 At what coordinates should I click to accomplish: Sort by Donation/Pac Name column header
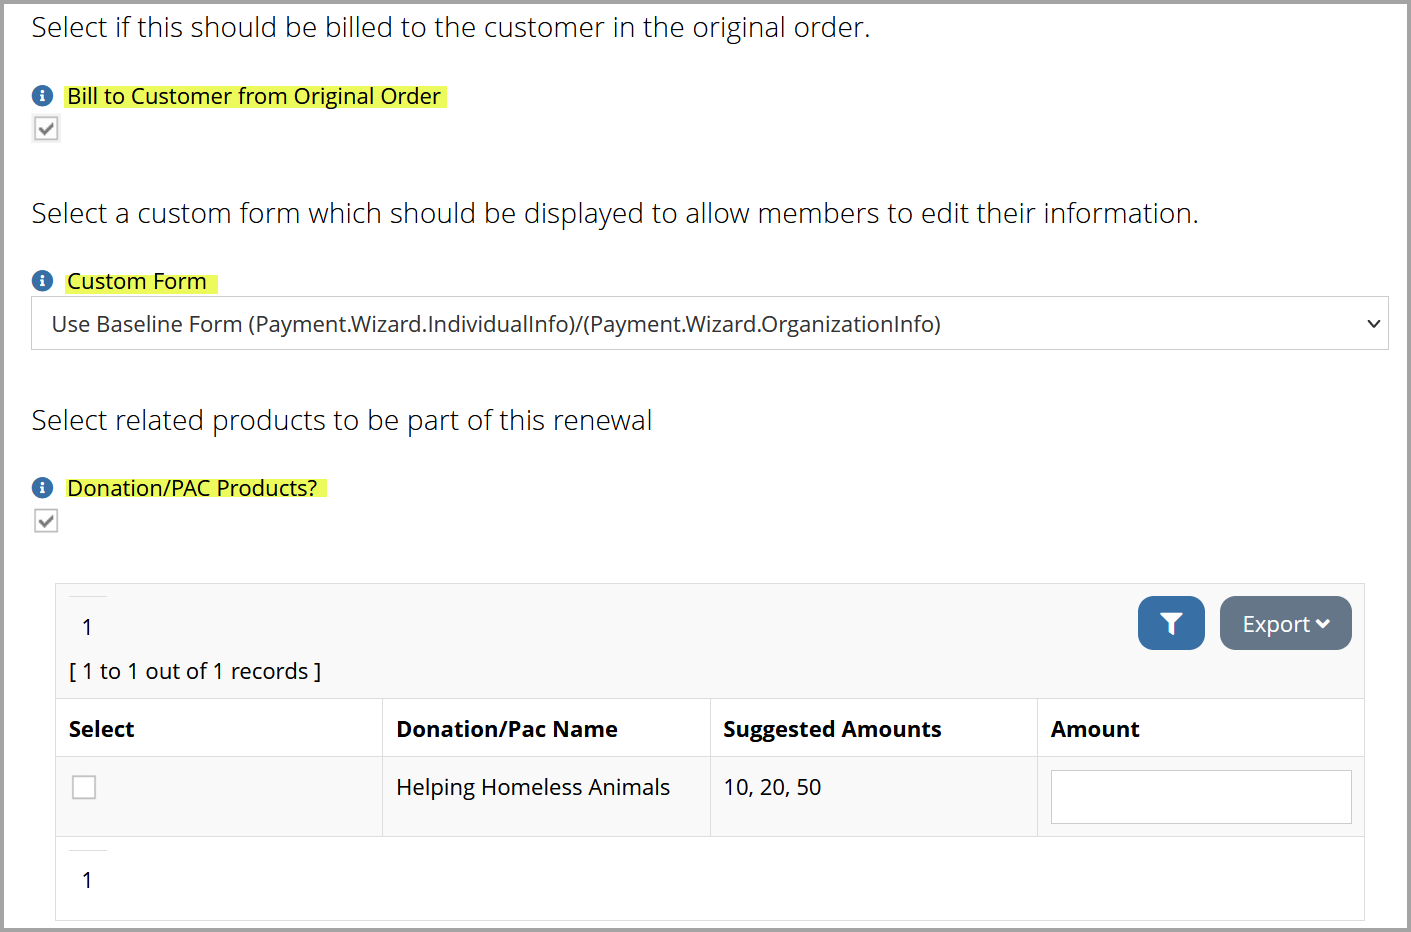507,729
